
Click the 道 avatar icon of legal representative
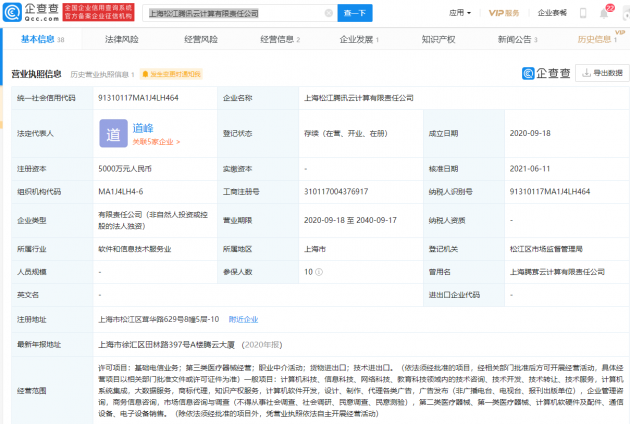113,133
